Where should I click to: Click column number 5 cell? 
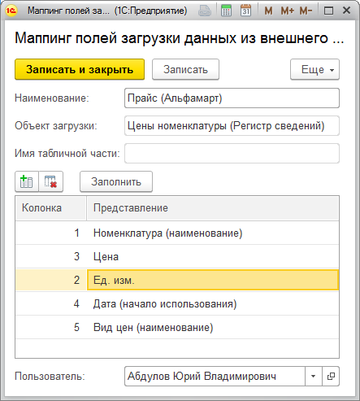[51, 327]
